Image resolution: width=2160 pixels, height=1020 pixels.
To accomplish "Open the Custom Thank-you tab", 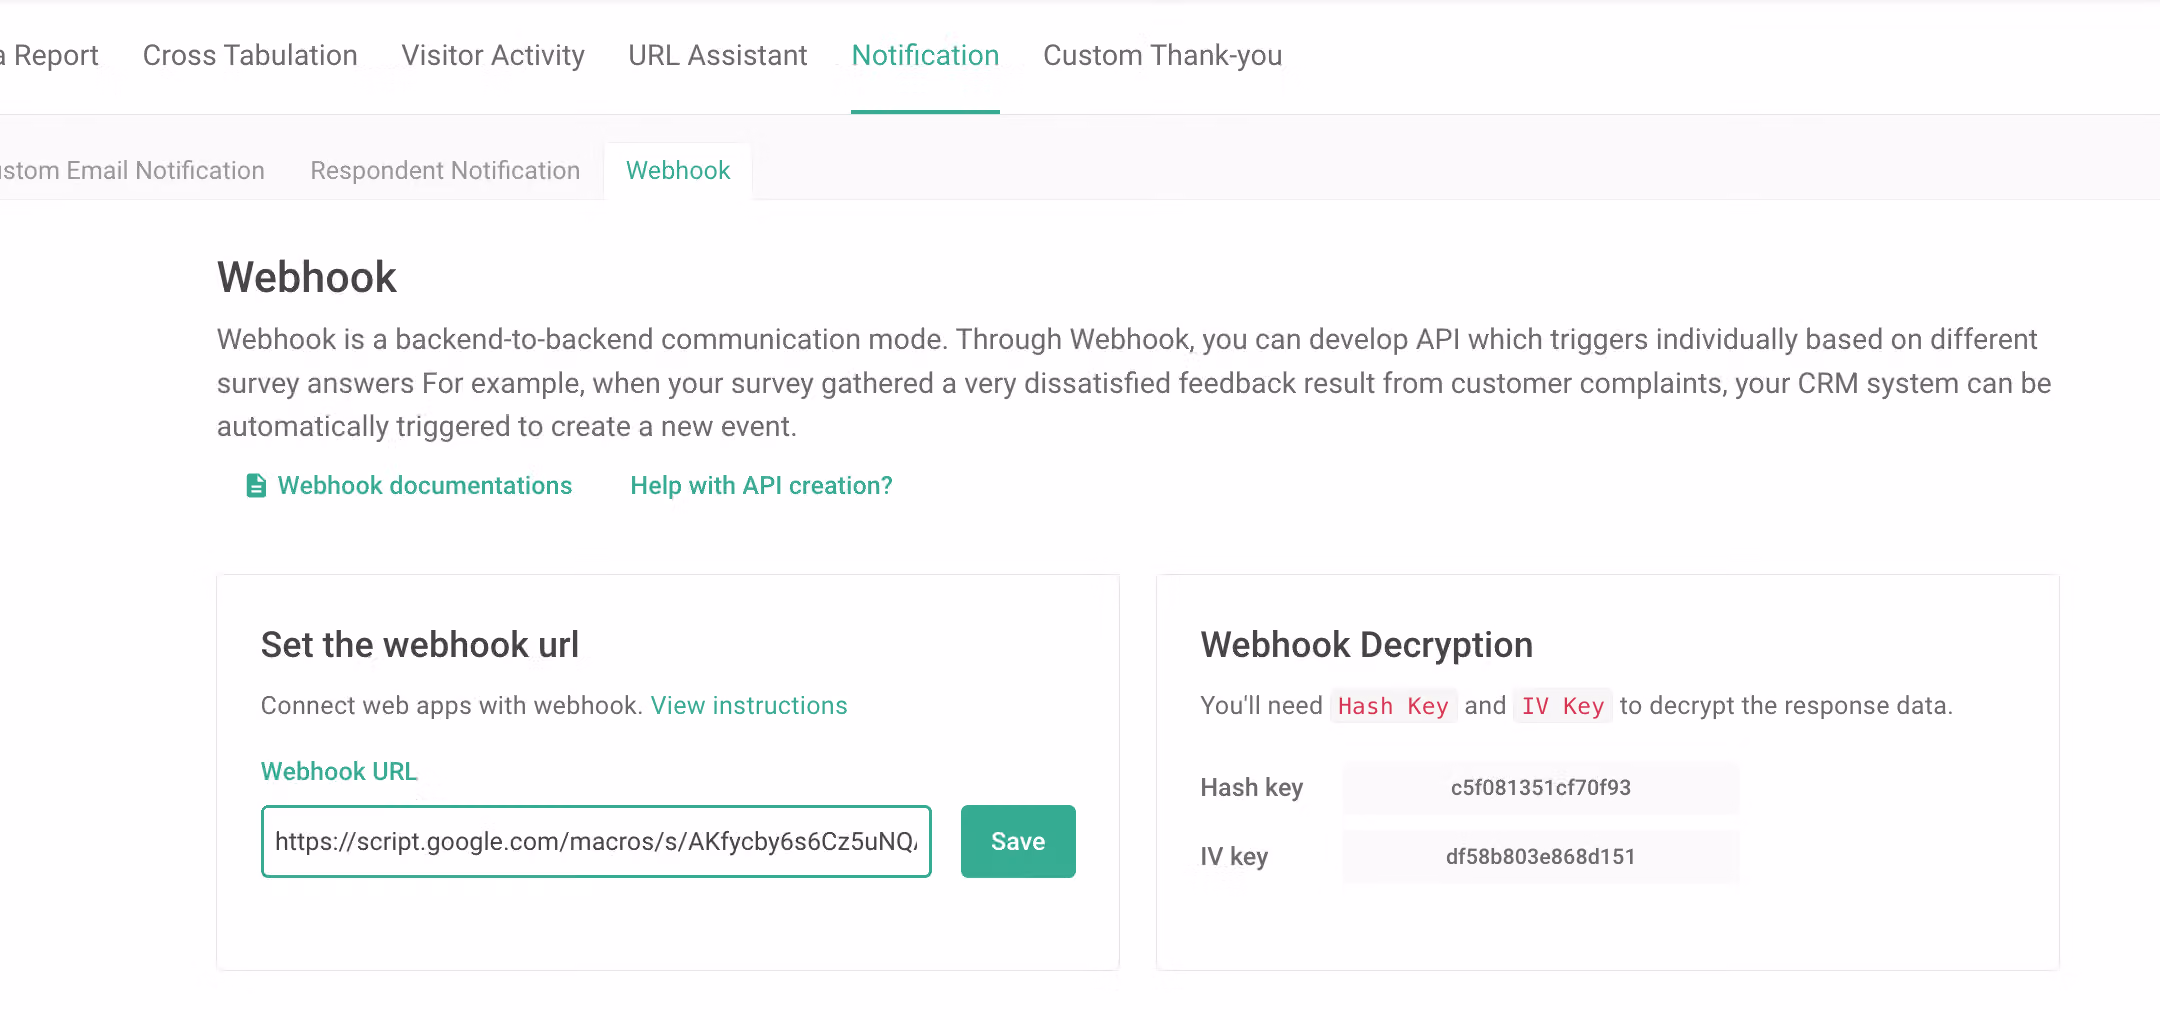I will coord(1162,55).
